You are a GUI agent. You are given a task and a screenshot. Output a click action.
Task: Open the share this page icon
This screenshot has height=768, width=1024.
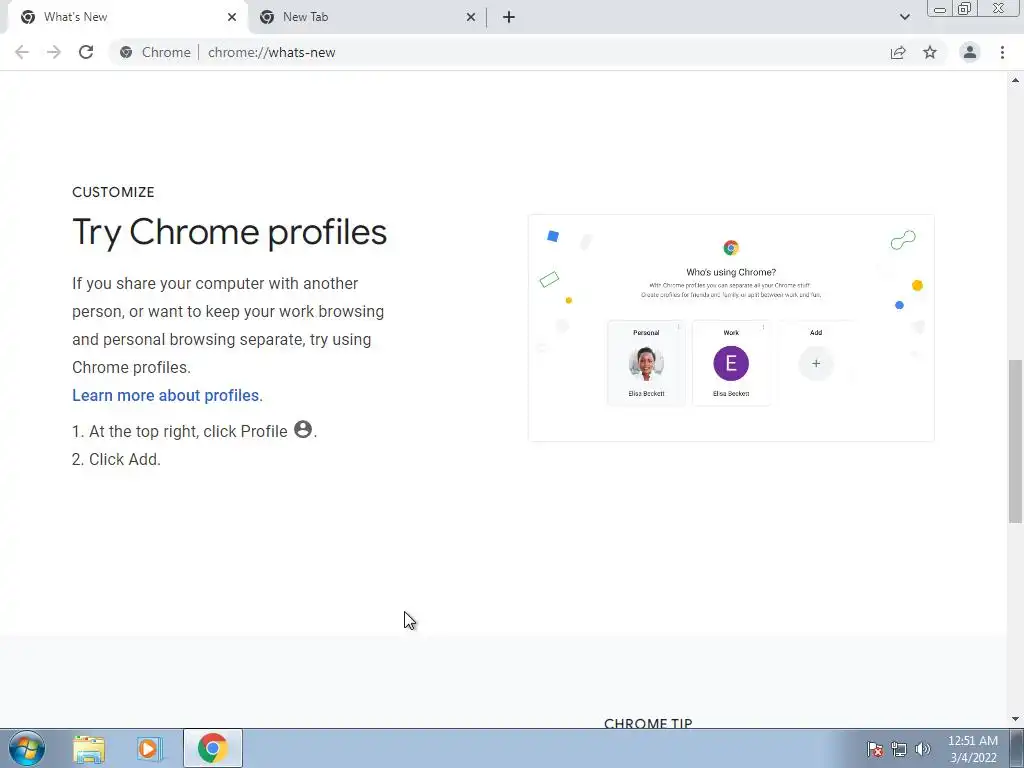pyautogui.click(x=898, y=52)
